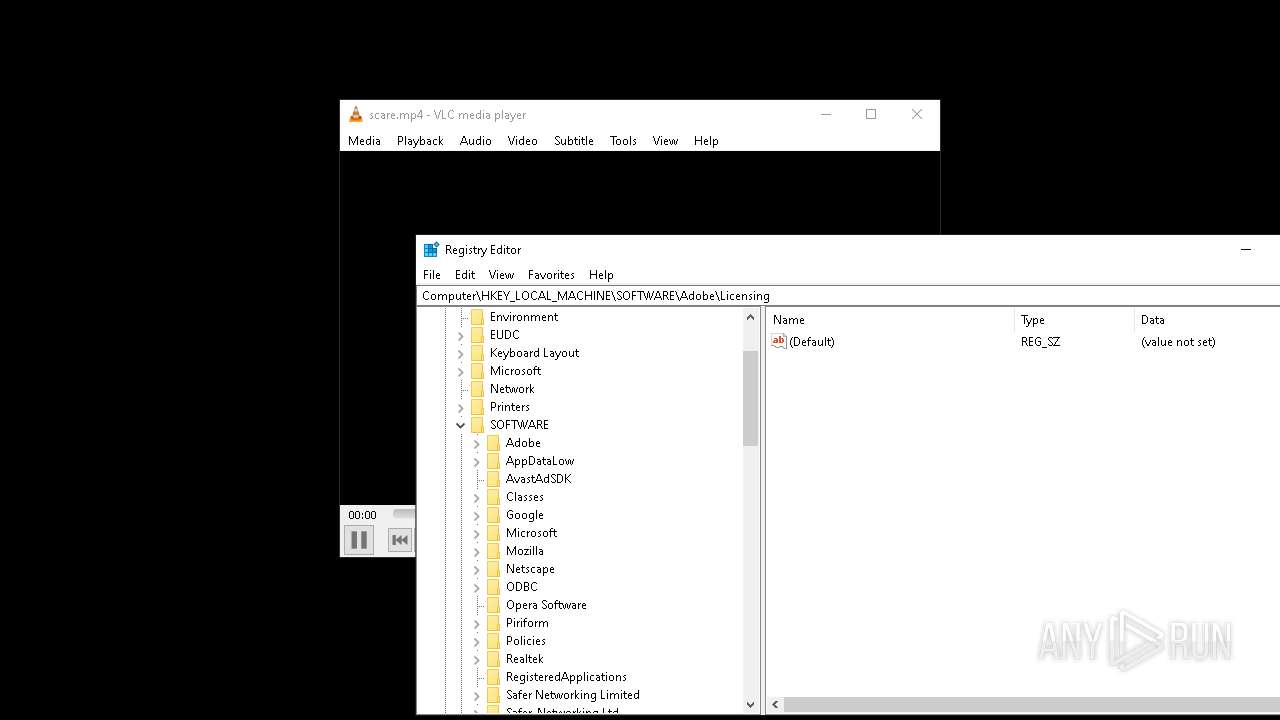Screen dimensions: 1280x720
Task: Open the Audio menu in VLC
Action: [x=476, y=141]
